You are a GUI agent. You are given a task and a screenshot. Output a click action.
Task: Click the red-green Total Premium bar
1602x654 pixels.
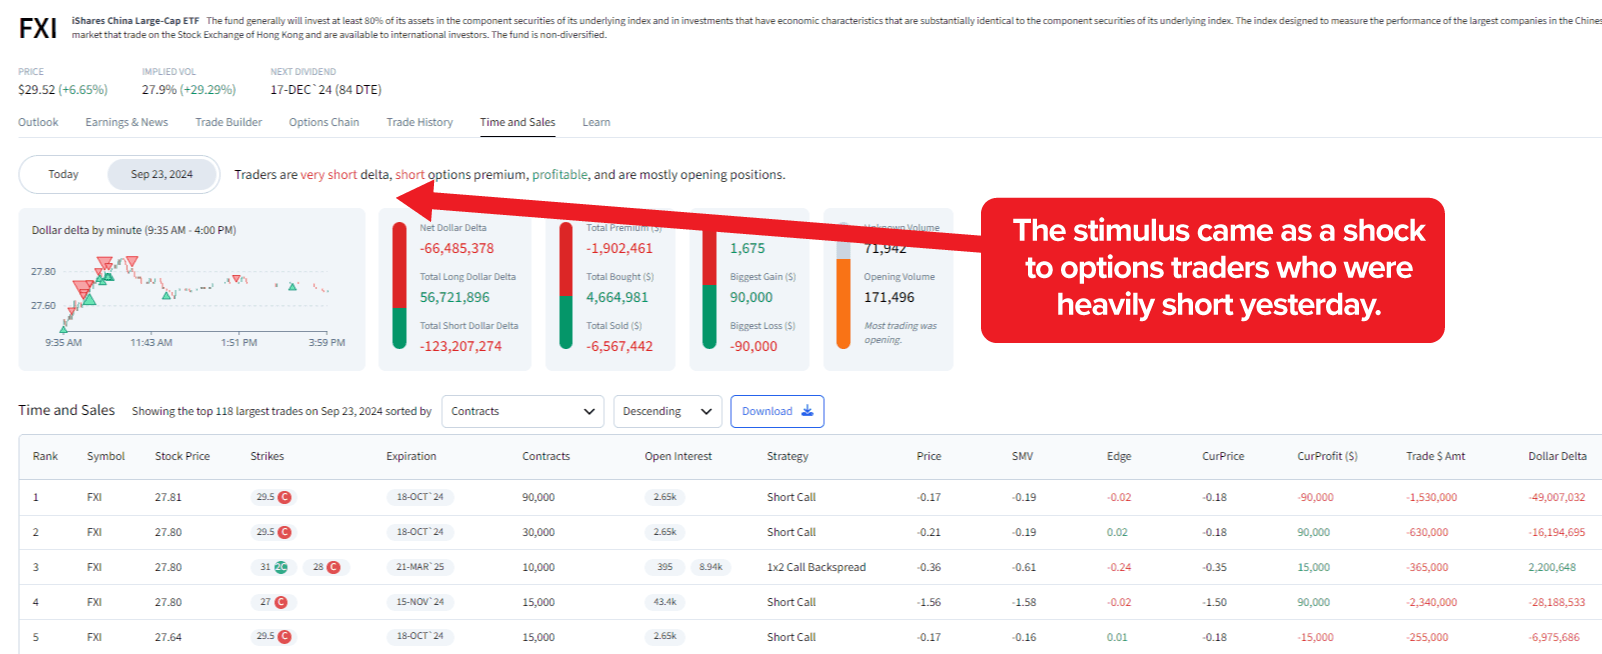pos(566,285)
